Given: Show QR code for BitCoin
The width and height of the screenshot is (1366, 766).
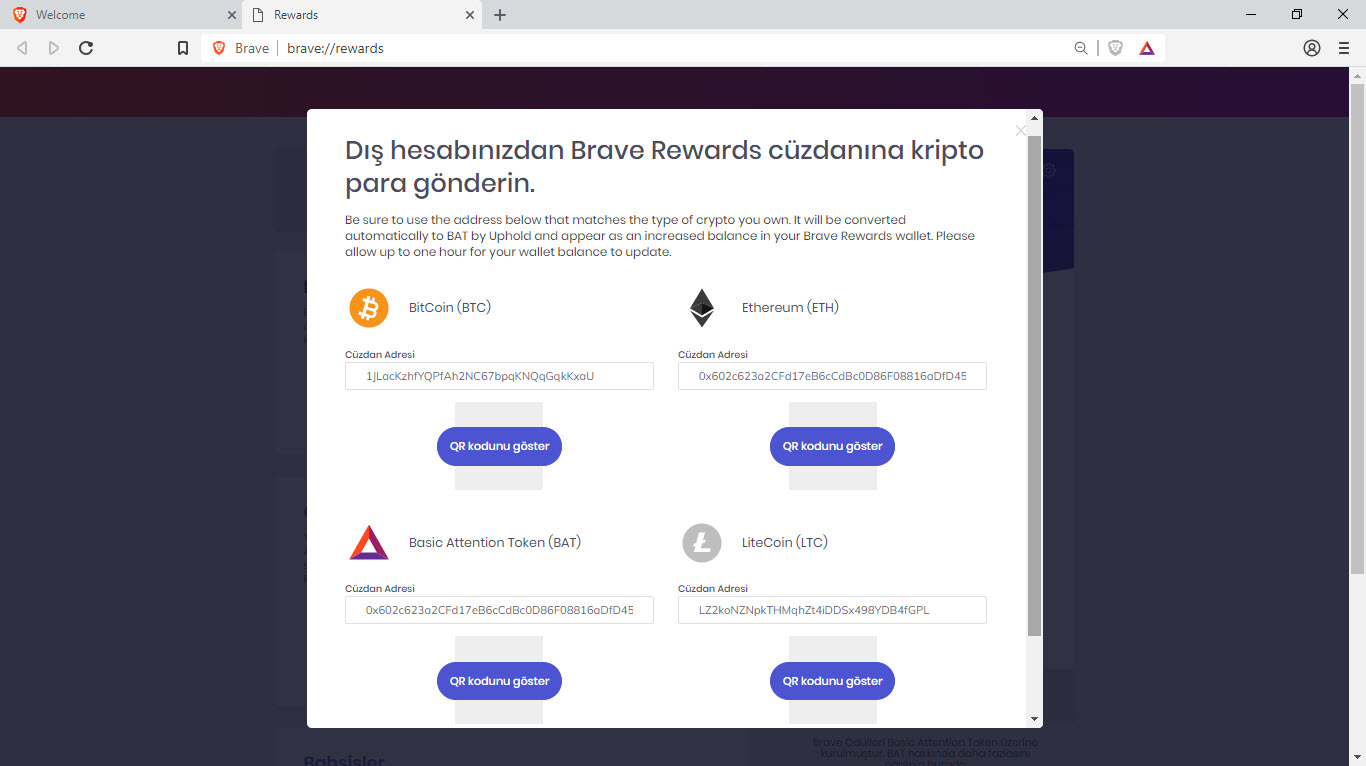Looking at the screenshot, I should 499,446.
